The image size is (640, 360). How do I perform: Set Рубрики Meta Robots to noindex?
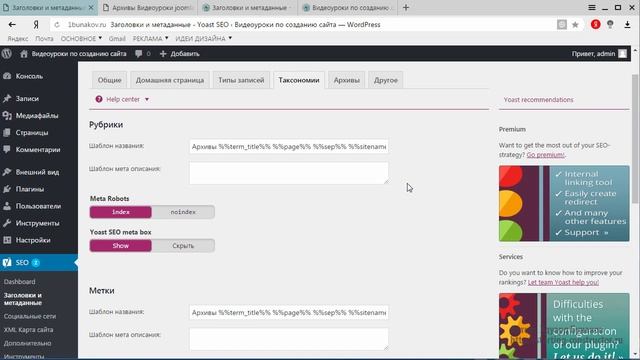tap(183, 212)
